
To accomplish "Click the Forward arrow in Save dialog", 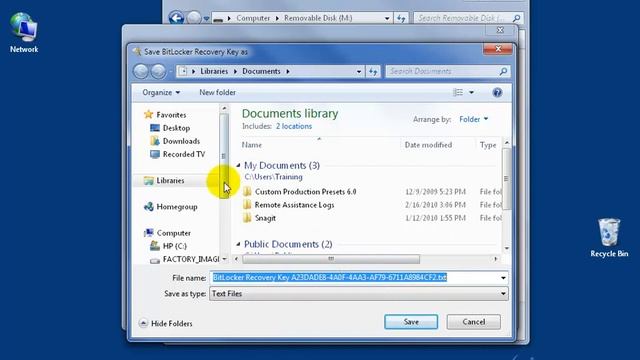I will (x=158, y=71).
